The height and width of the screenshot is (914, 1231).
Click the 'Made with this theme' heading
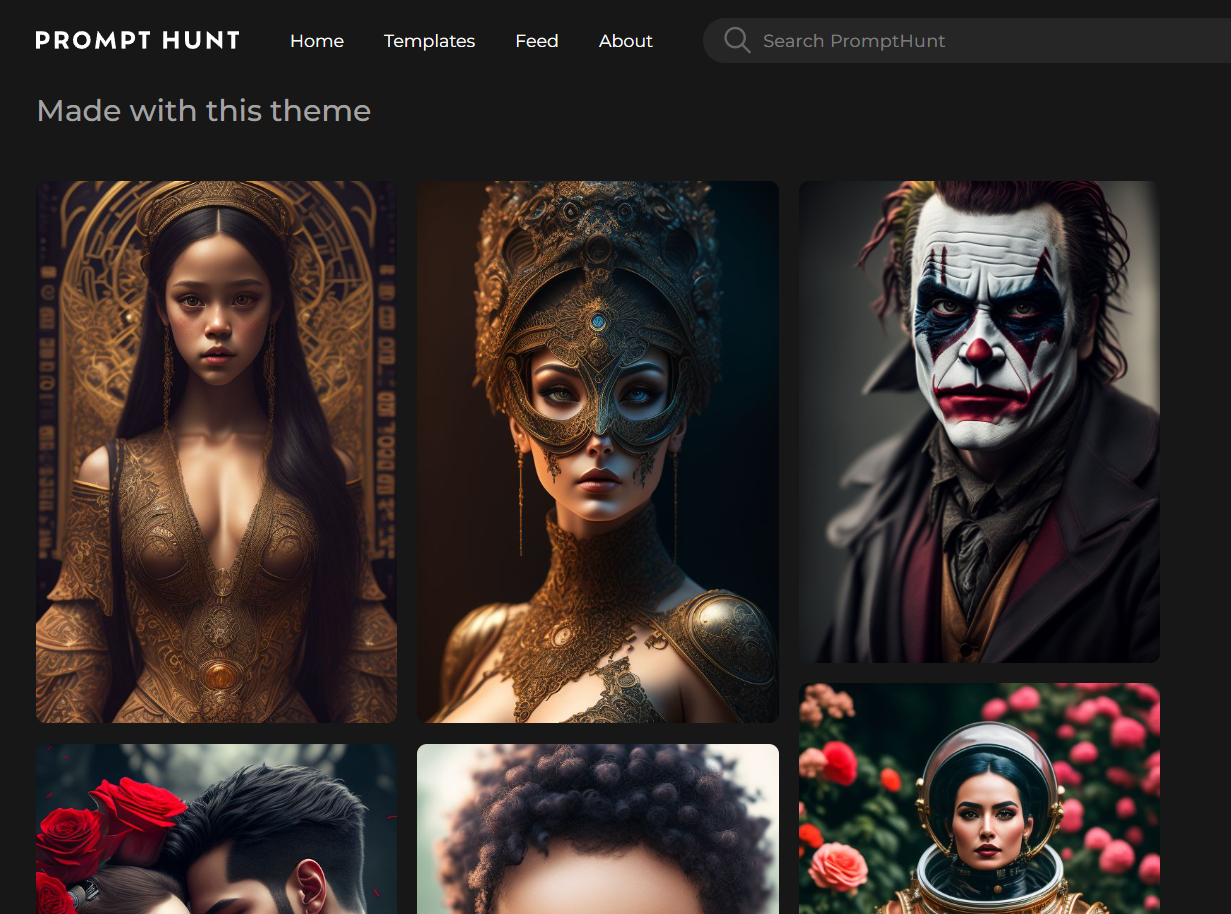pyautogui.click(x=203, y=111)
